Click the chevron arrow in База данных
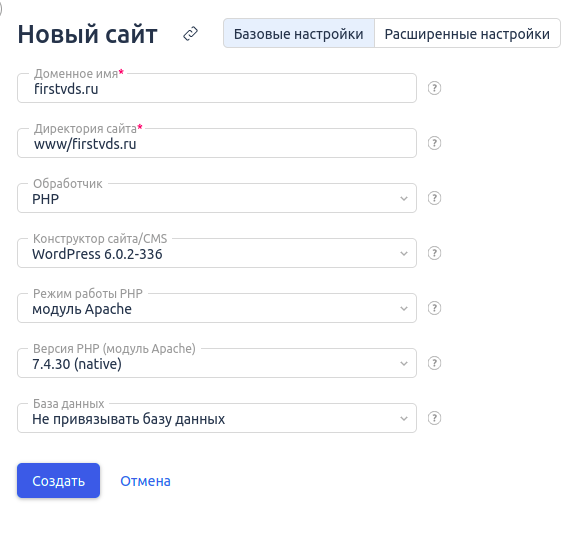 pos(404,419)
